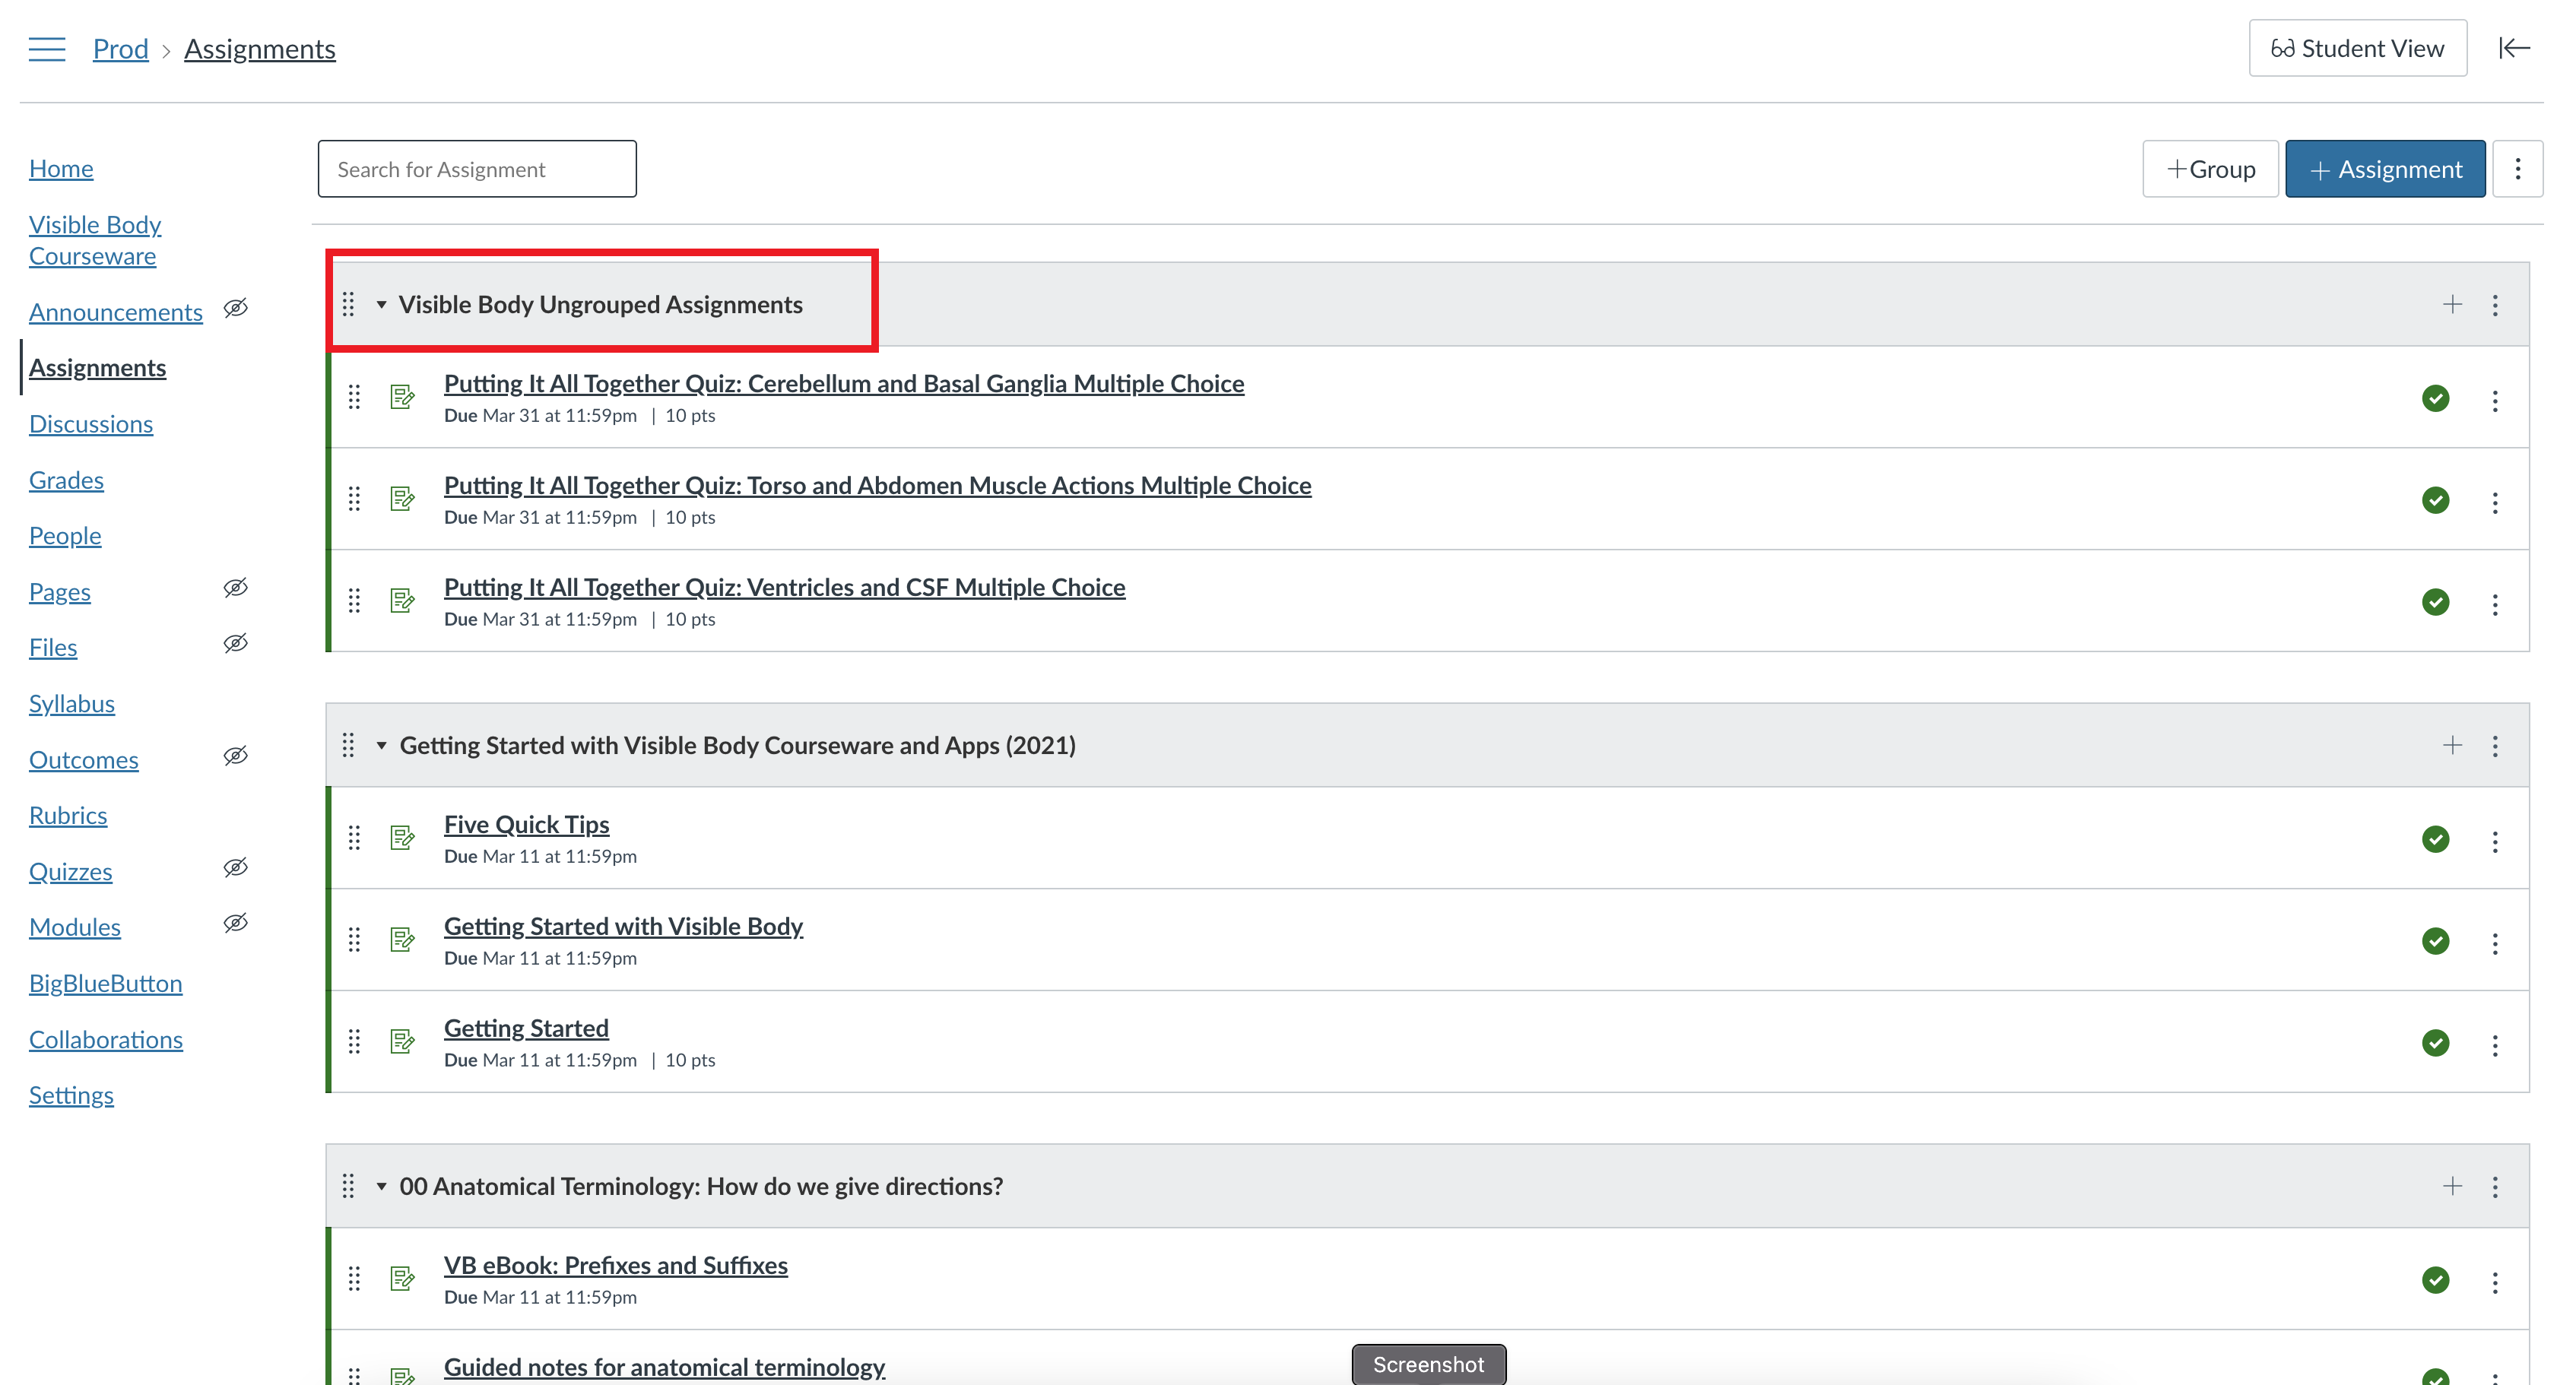Open Discussions from the course navigation
The image size is (2576, 1385).
90,423
